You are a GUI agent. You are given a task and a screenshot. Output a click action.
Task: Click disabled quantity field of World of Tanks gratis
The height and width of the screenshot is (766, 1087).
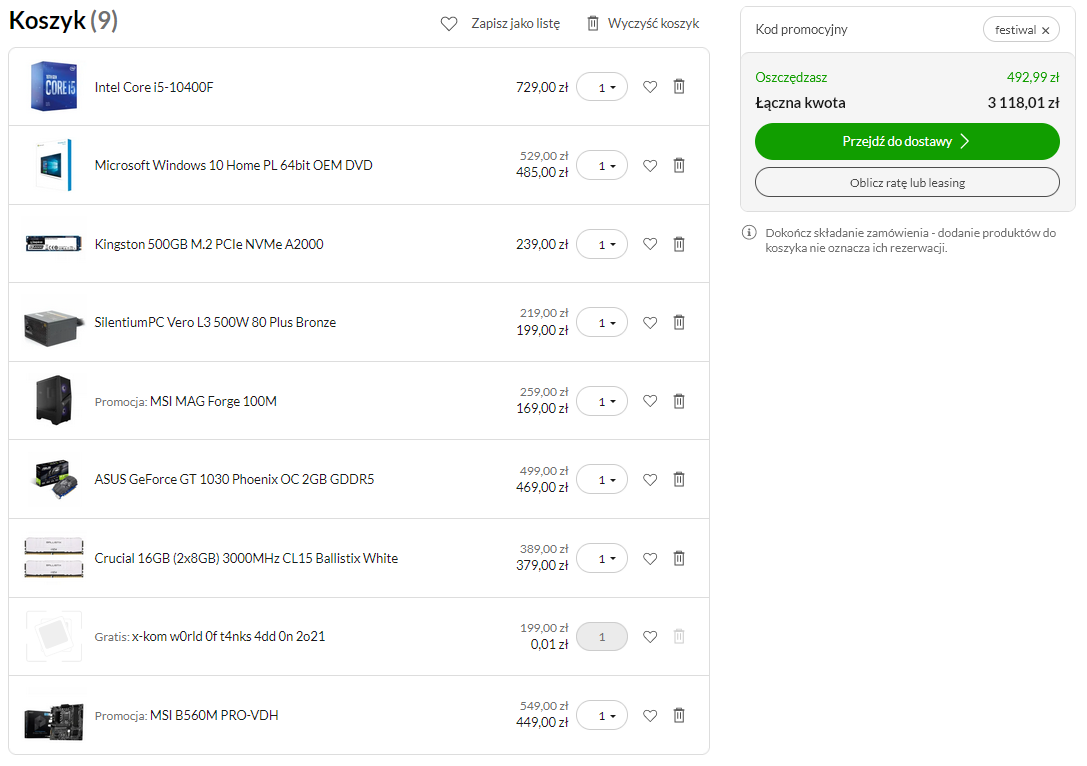602,637
